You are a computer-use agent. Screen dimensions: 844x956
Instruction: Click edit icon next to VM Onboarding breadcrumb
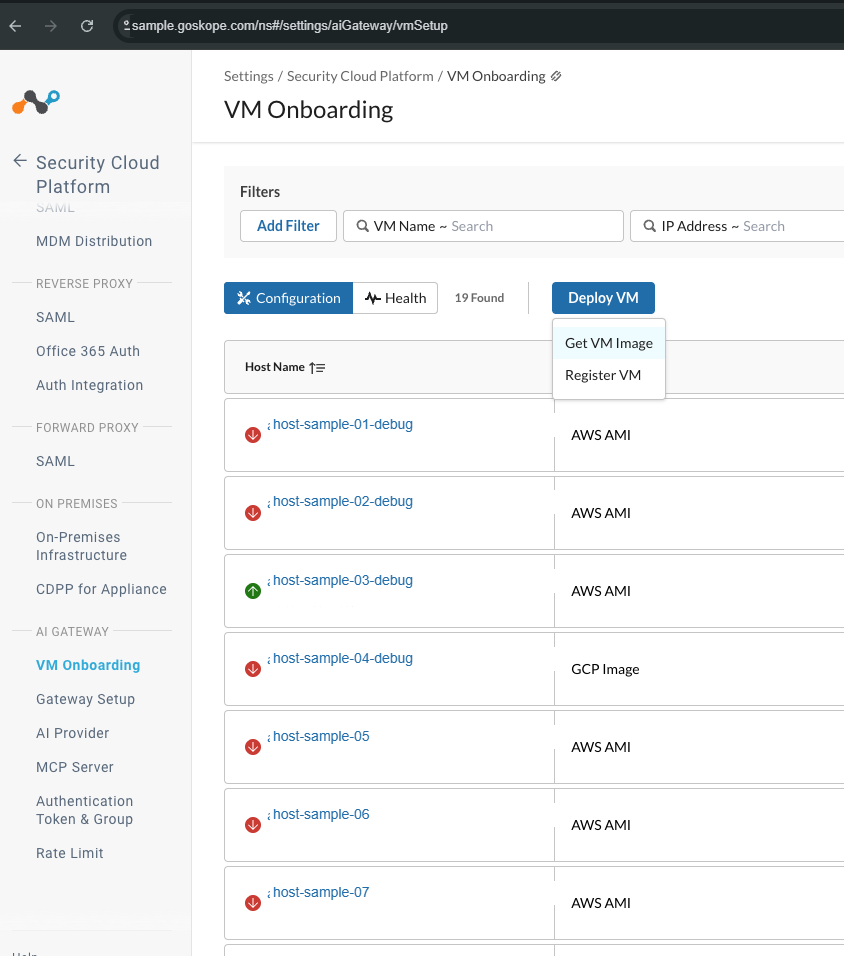556,76
